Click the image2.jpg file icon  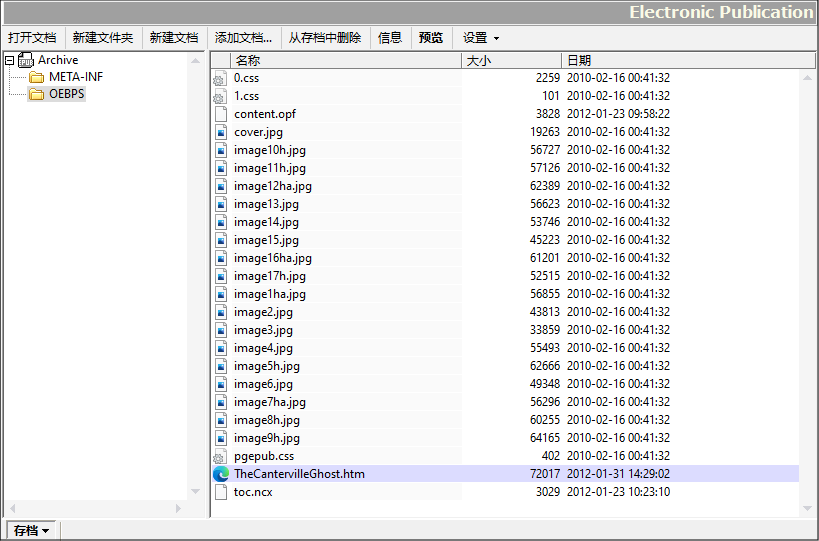pos(220,312)
